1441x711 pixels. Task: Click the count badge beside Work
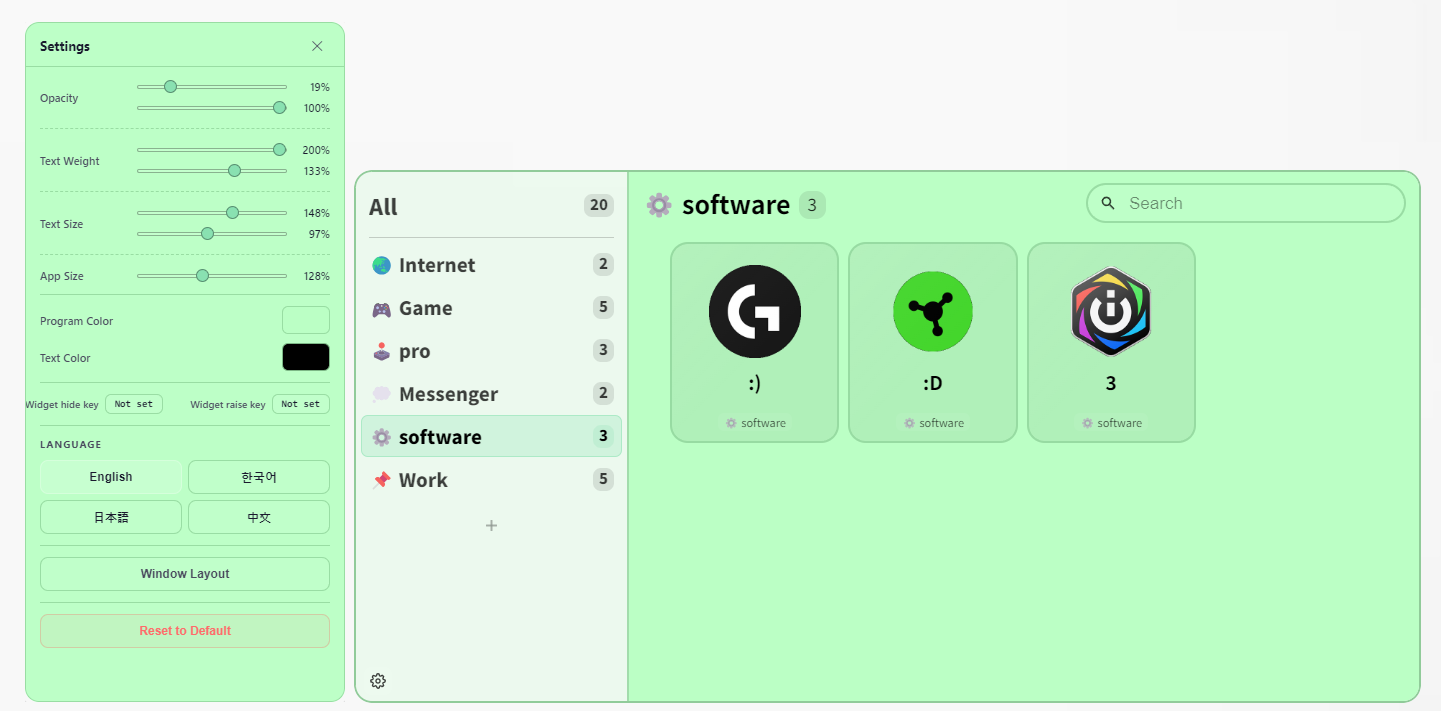click(603, 479)
